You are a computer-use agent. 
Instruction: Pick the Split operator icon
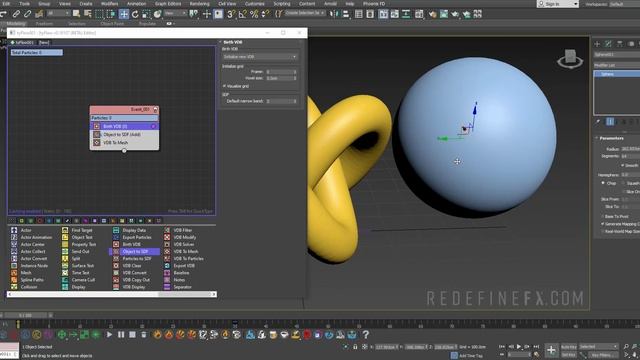[65, 258]
